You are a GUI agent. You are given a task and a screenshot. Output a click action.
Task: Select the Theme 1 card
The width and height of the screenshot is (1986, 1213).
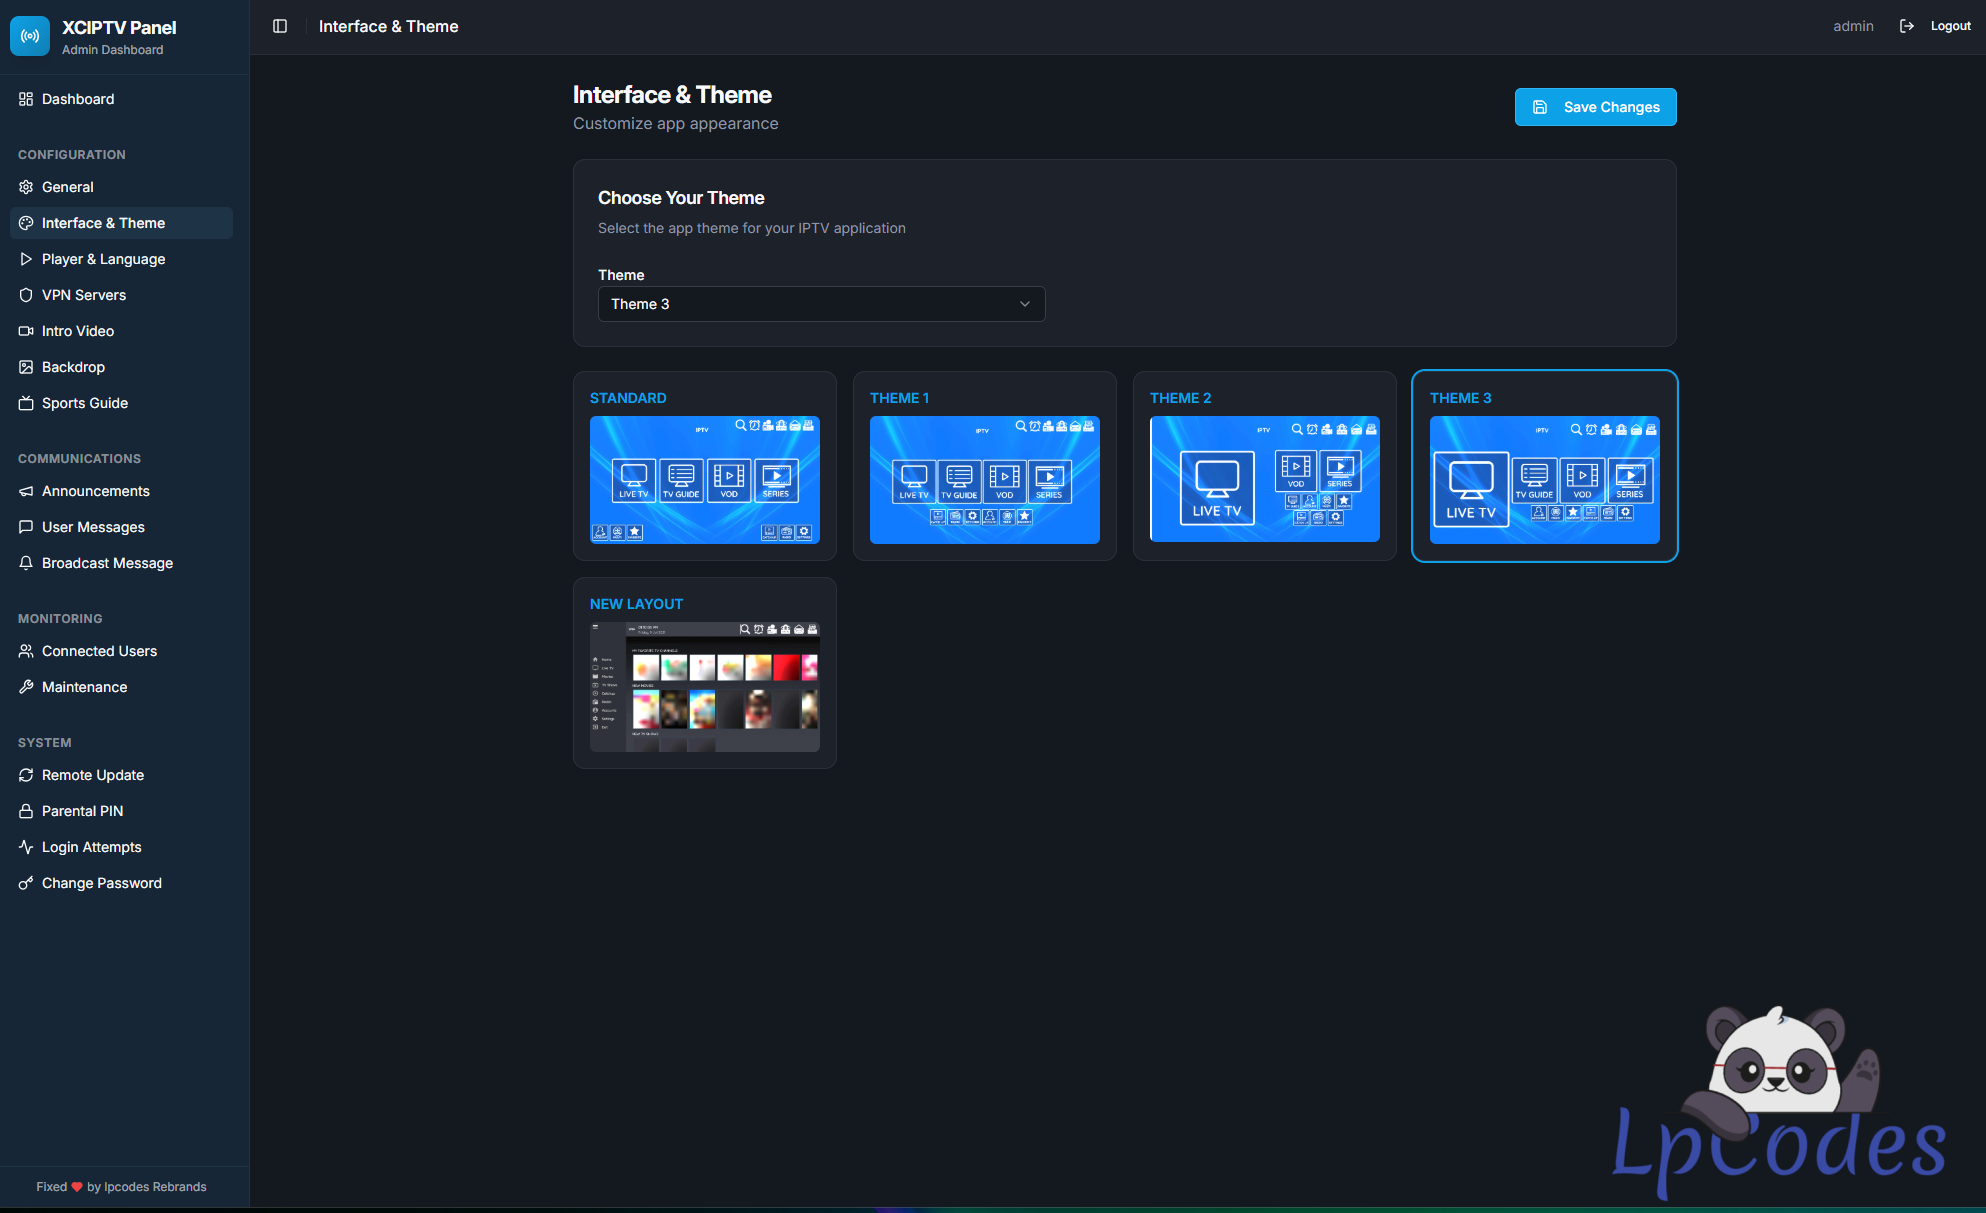[x=984, y=466]
